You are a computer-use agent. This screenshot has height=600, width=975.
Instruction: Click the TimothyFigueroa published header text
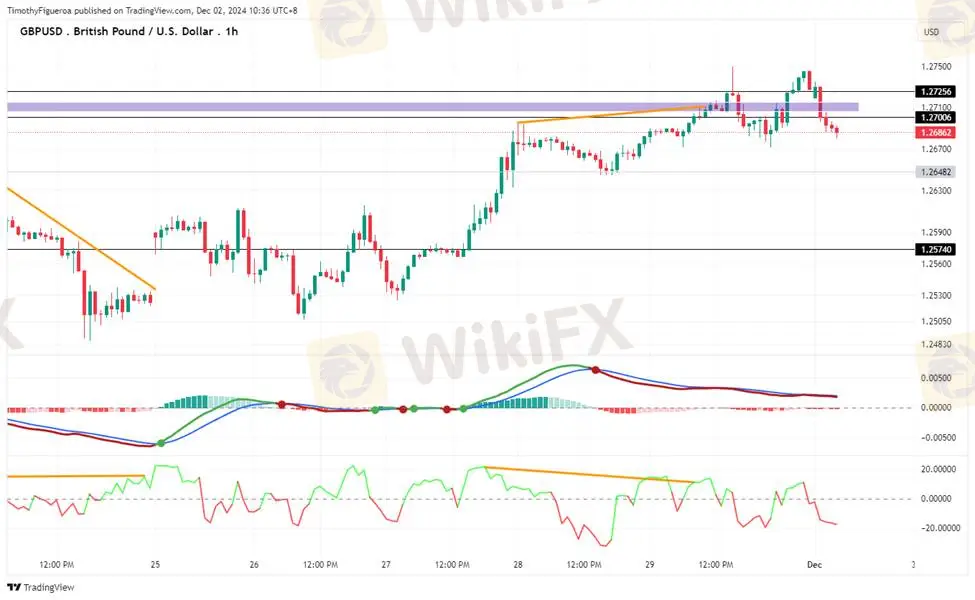(x=152, y=11)
